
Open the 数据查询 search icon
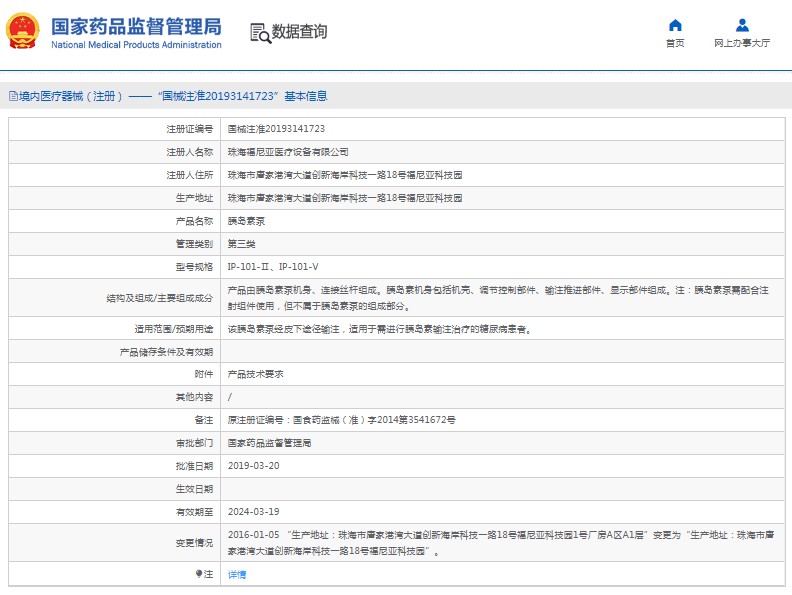point(261,33)
